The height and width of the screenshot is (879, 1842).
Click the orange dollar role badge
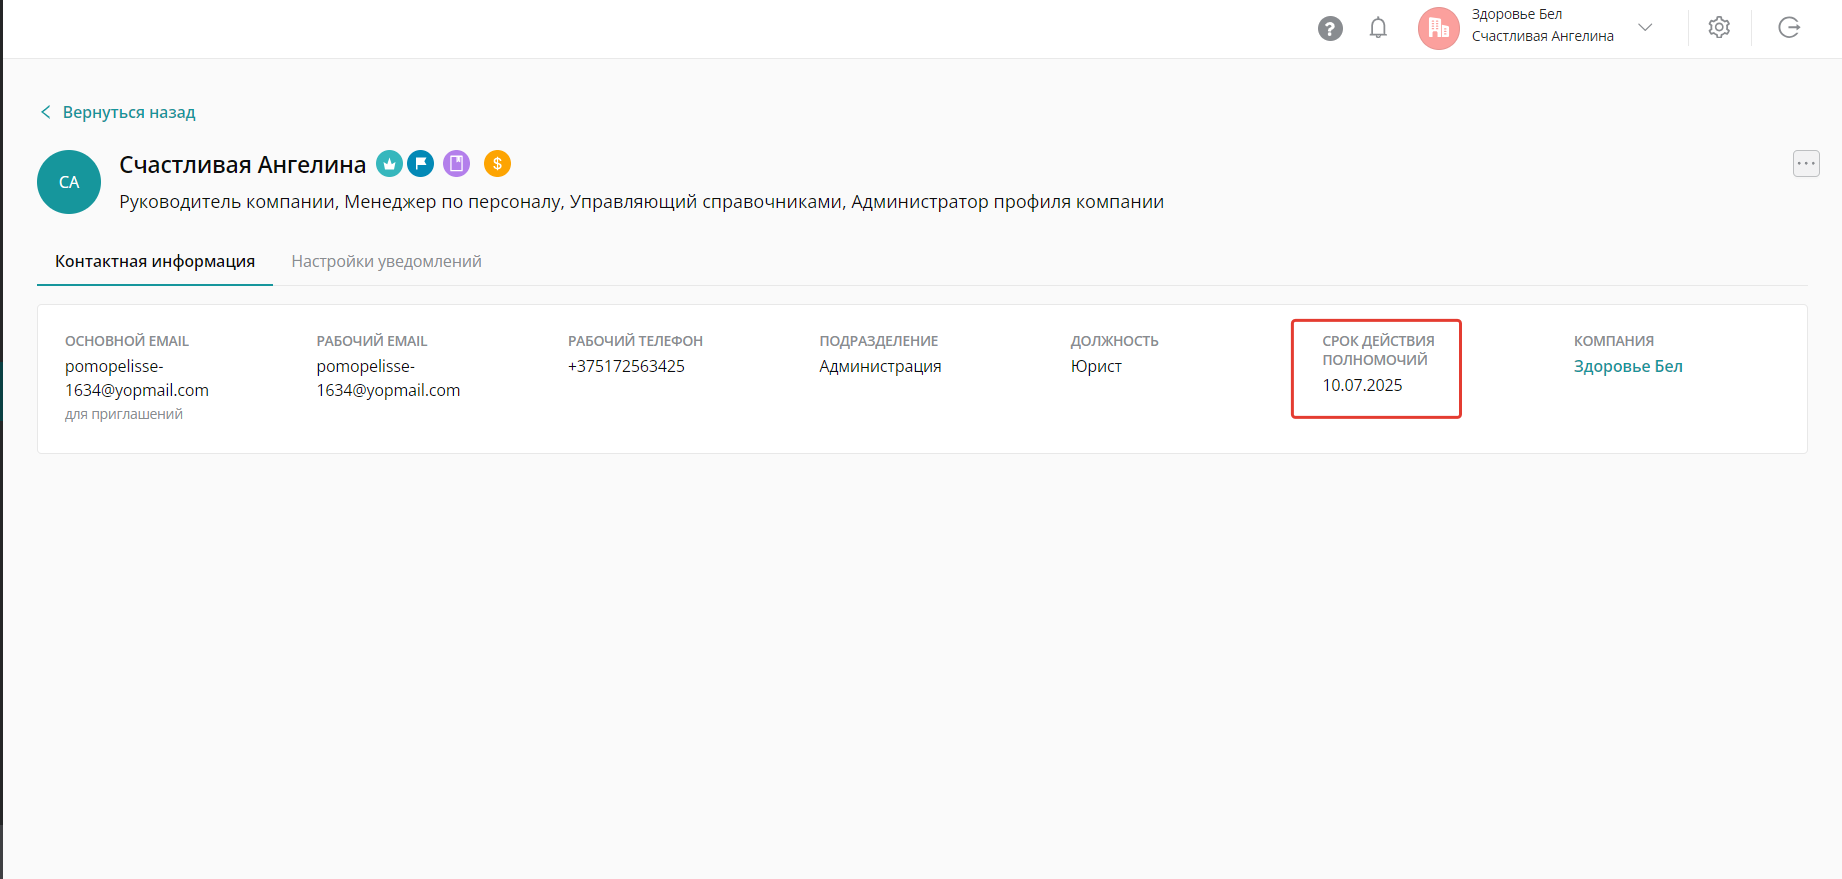497,163
